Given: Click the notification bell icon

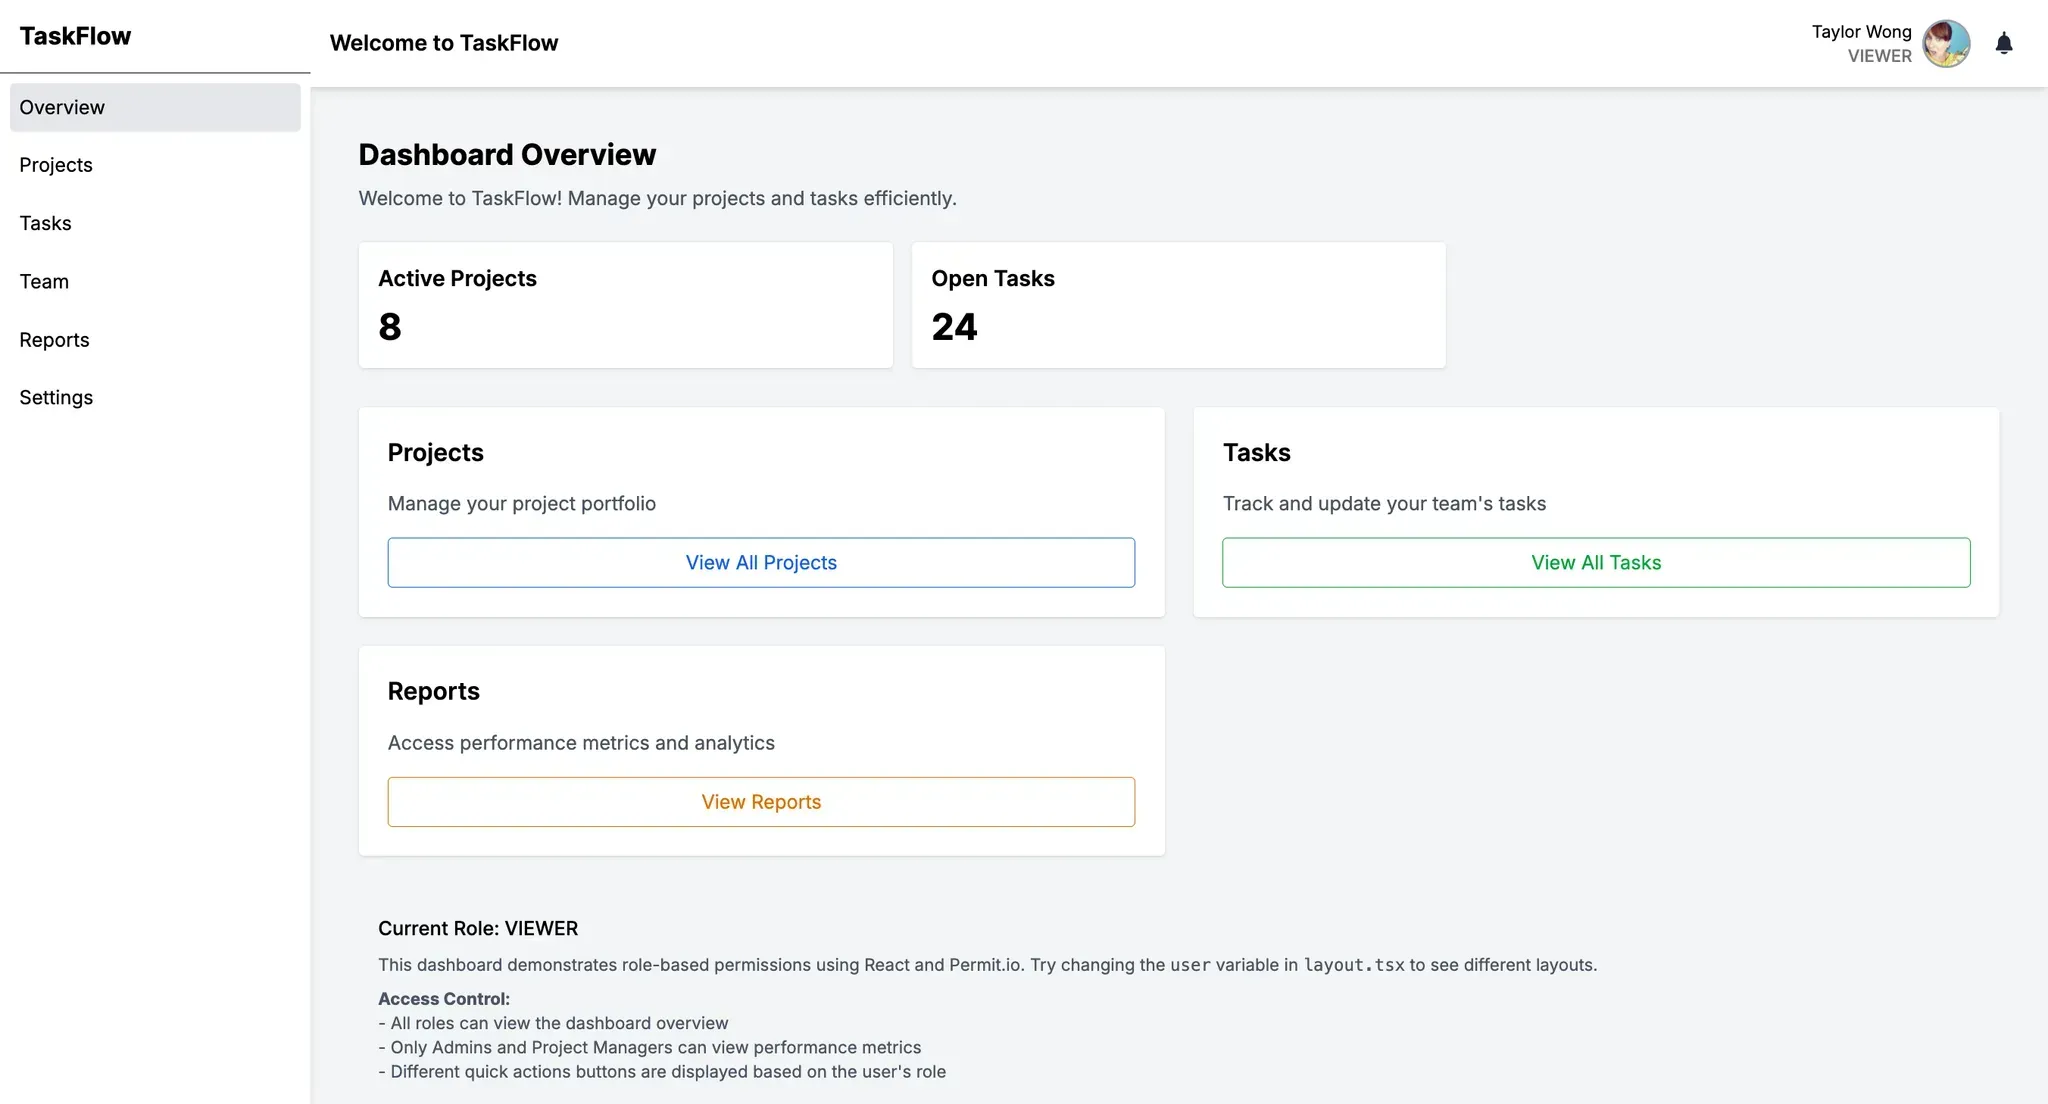Looking at the screenshot, I should 2003,43.
